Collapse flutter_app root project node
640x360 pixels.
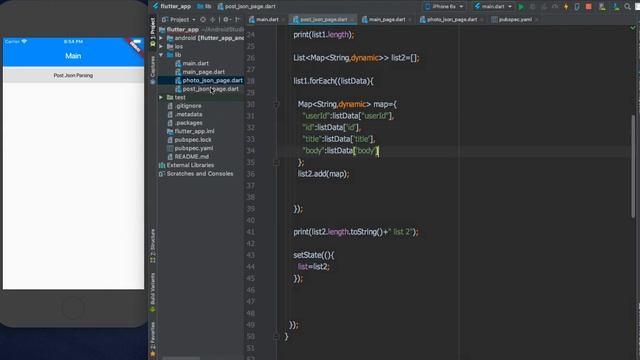(x=182, y=29)
